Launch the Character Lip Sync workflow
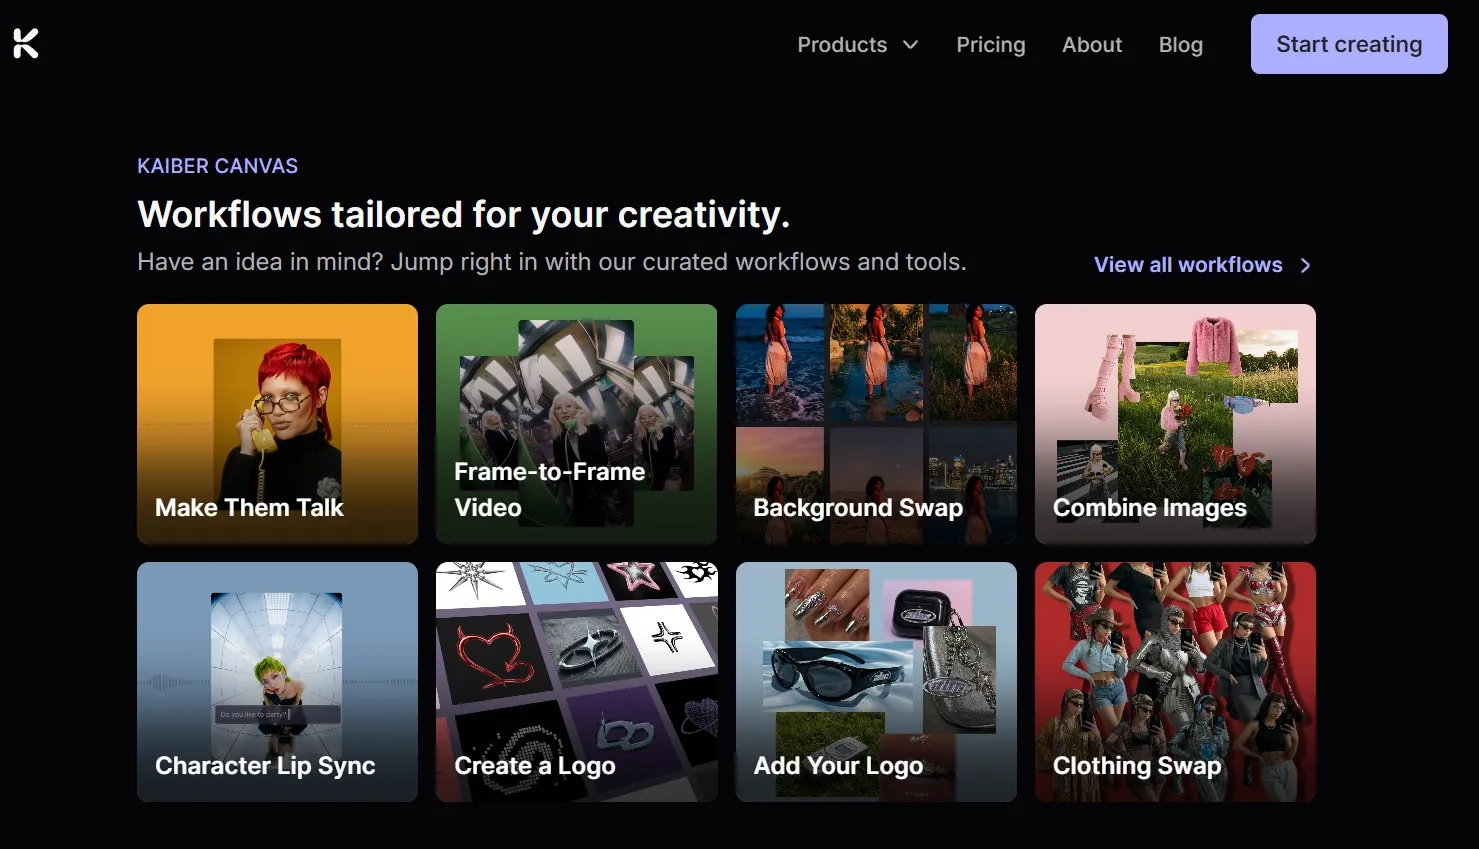1479x849 pixels. tap(277, 682)
